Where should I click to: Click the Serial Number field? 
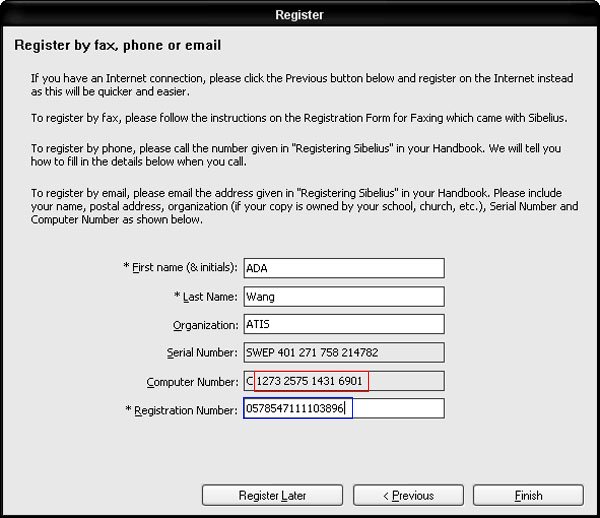344,352
